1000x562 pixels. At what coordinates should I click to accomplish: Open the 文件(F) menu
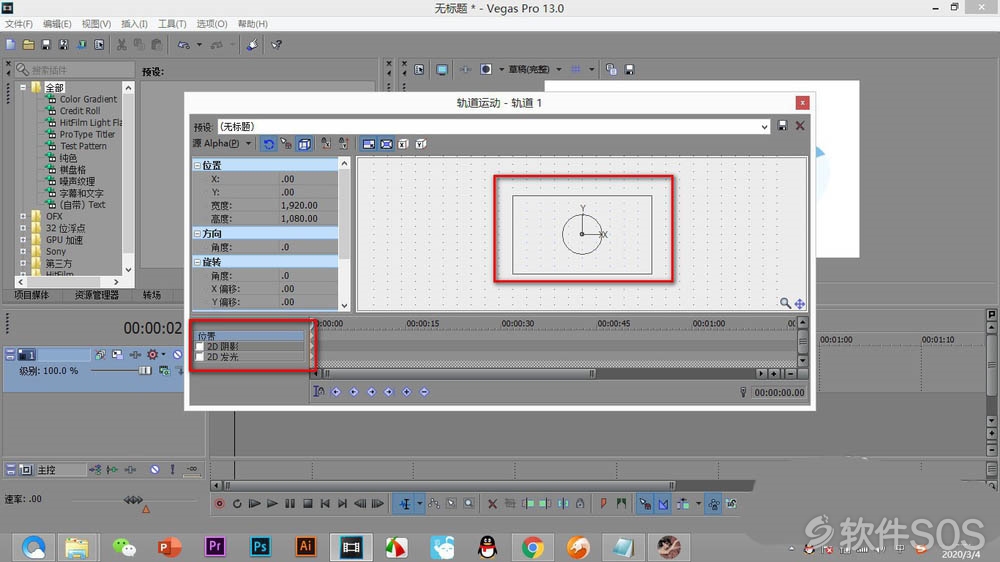(18, 24)
